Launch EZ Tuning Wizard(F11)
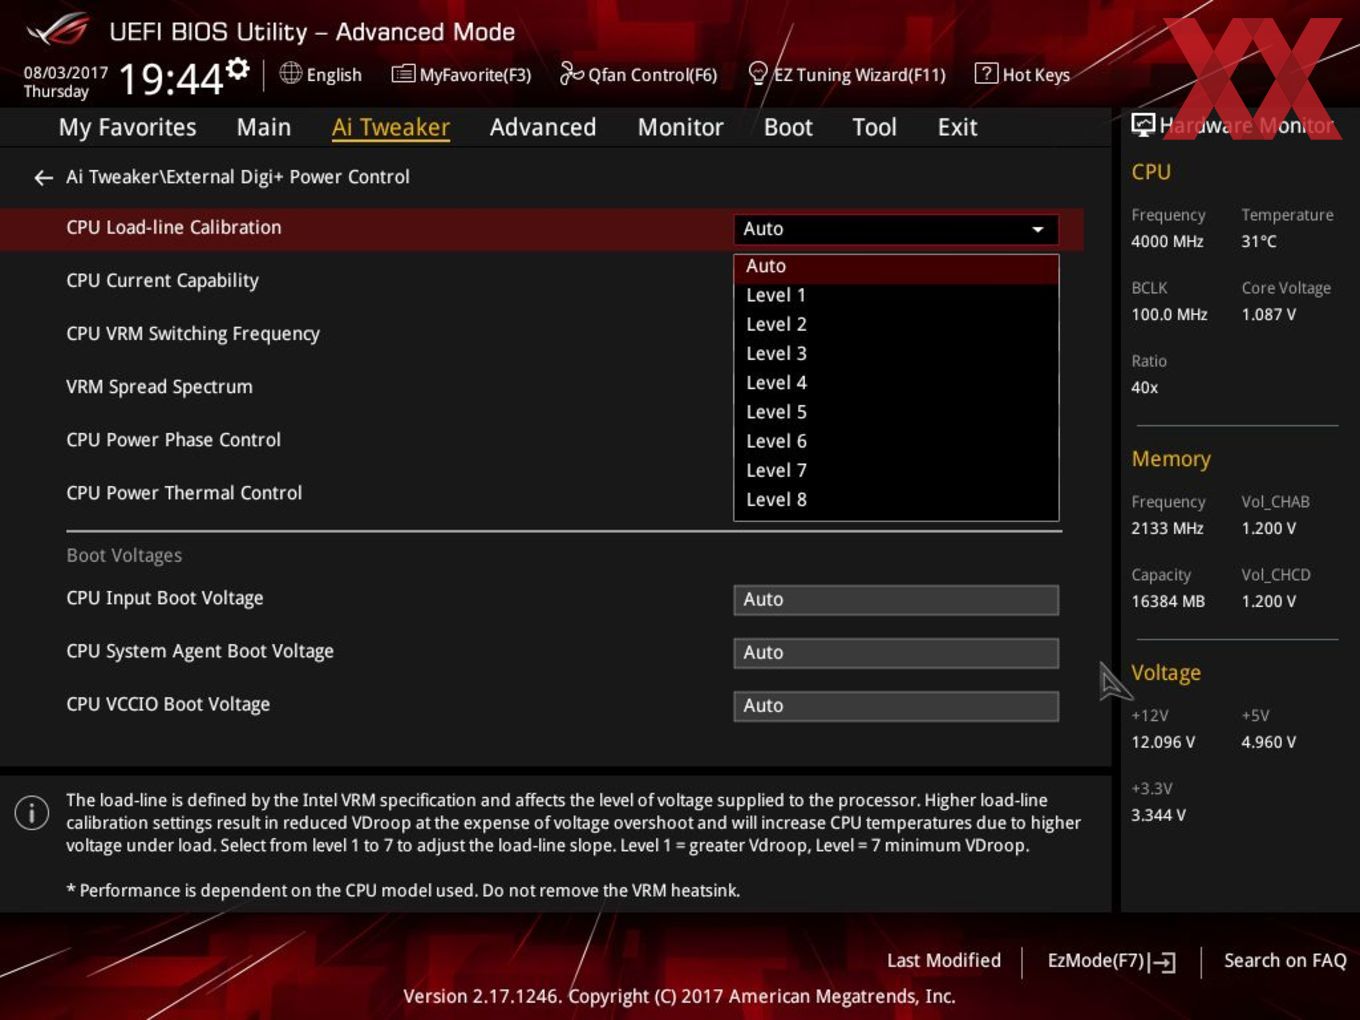 (x=846, y=74)
